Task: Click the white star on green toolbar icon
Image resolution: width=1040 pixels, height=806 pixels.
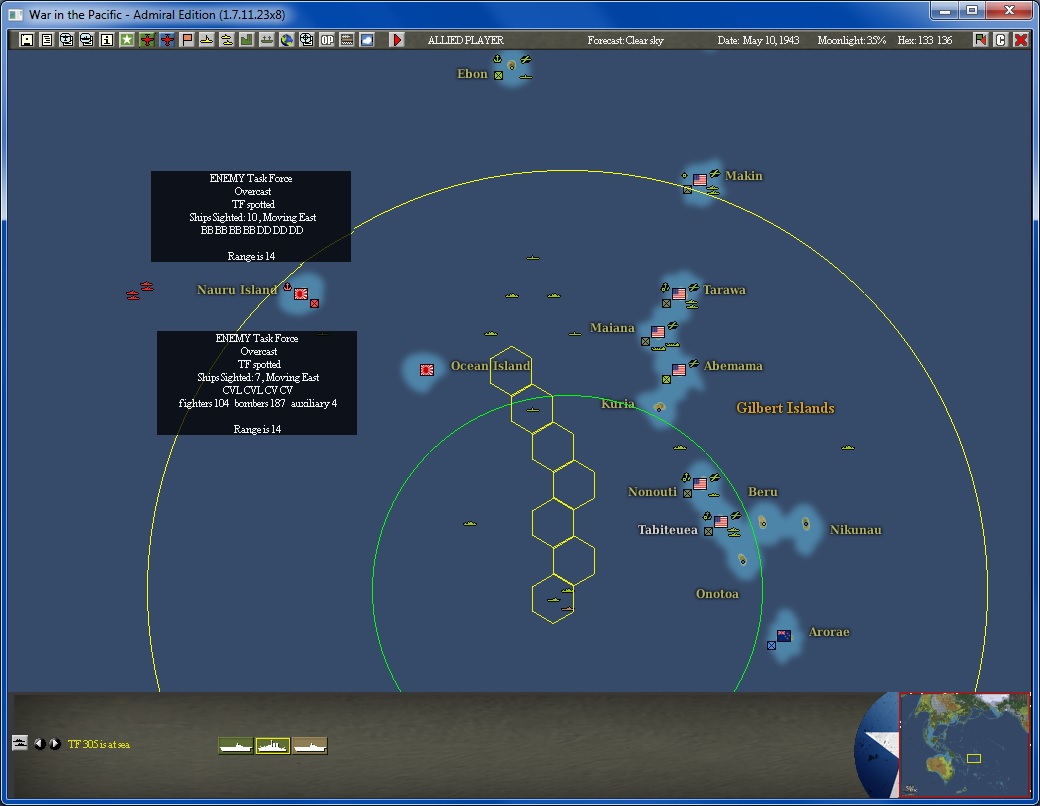Action: point(127,40)
